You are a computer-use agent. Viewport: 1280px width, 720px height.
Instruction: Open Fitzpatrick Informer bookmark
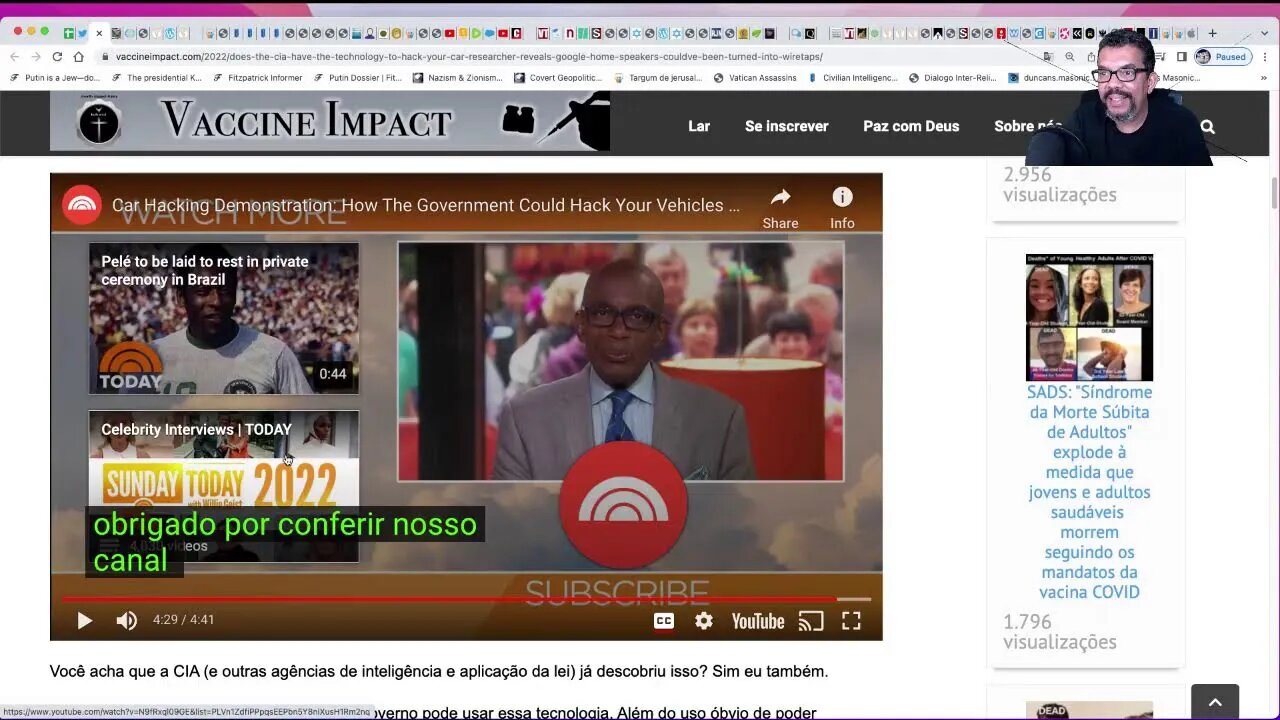pos(257,78)
